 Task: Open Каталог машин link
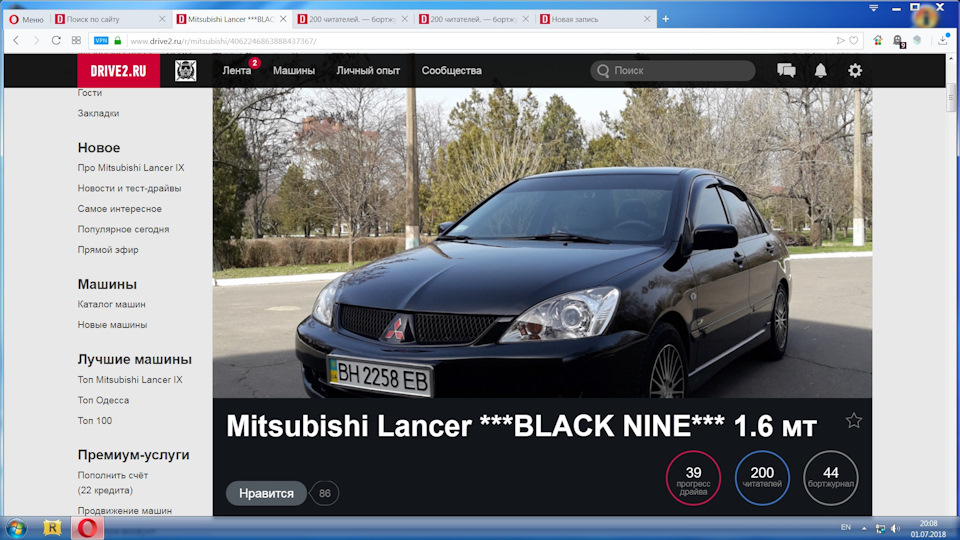point(111,304)
